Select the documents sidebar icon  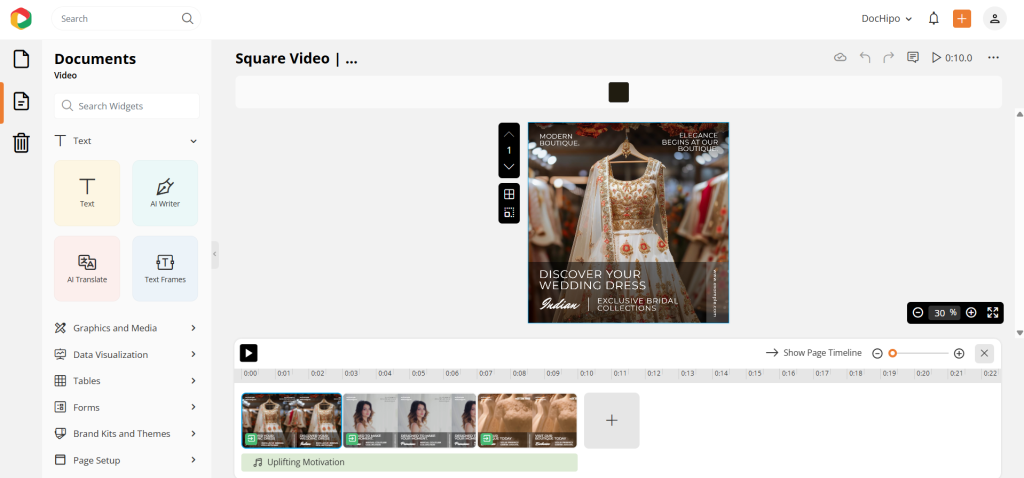click(22, 101)
